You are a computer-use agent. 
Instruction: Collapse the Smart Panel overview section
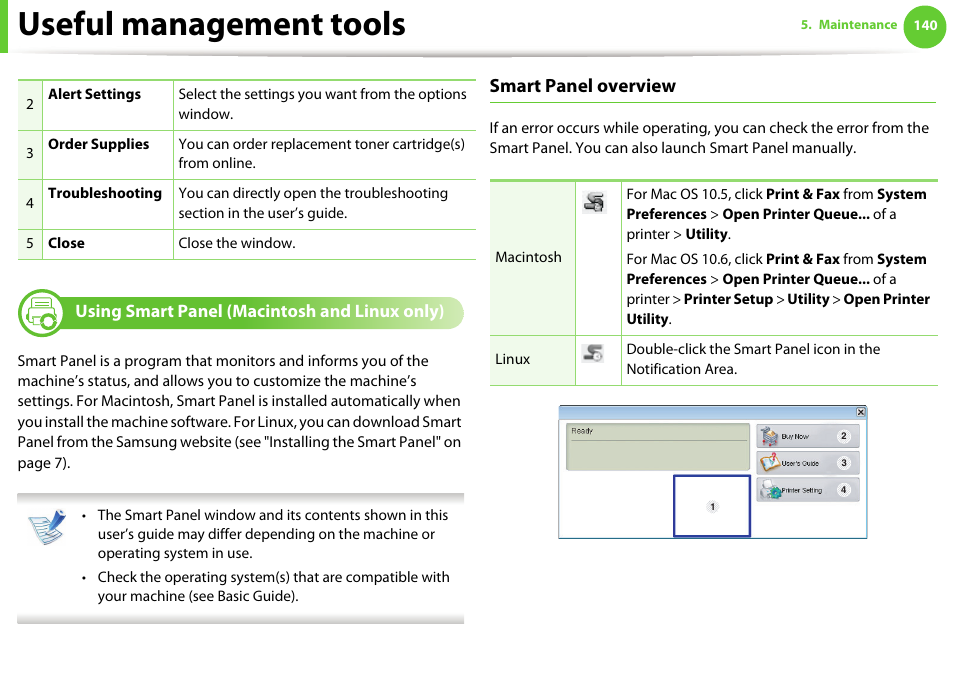583,86
